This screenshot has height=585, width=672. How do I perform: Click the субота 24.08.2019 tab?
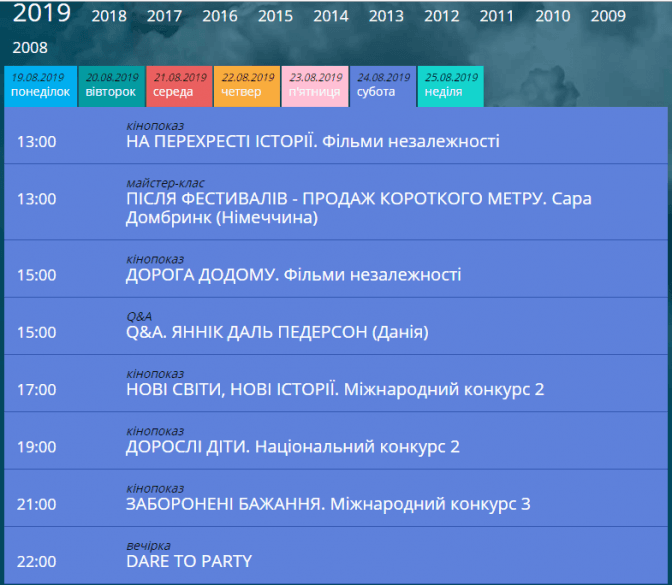click(x=383, y=85)
